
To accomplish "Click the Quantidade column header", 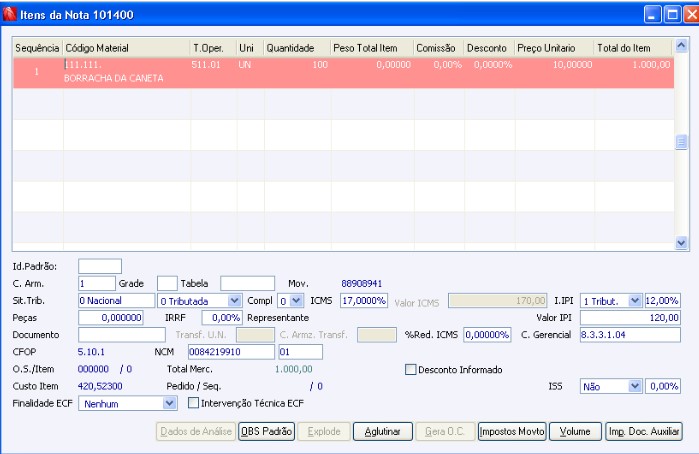I will pos(297,48).
